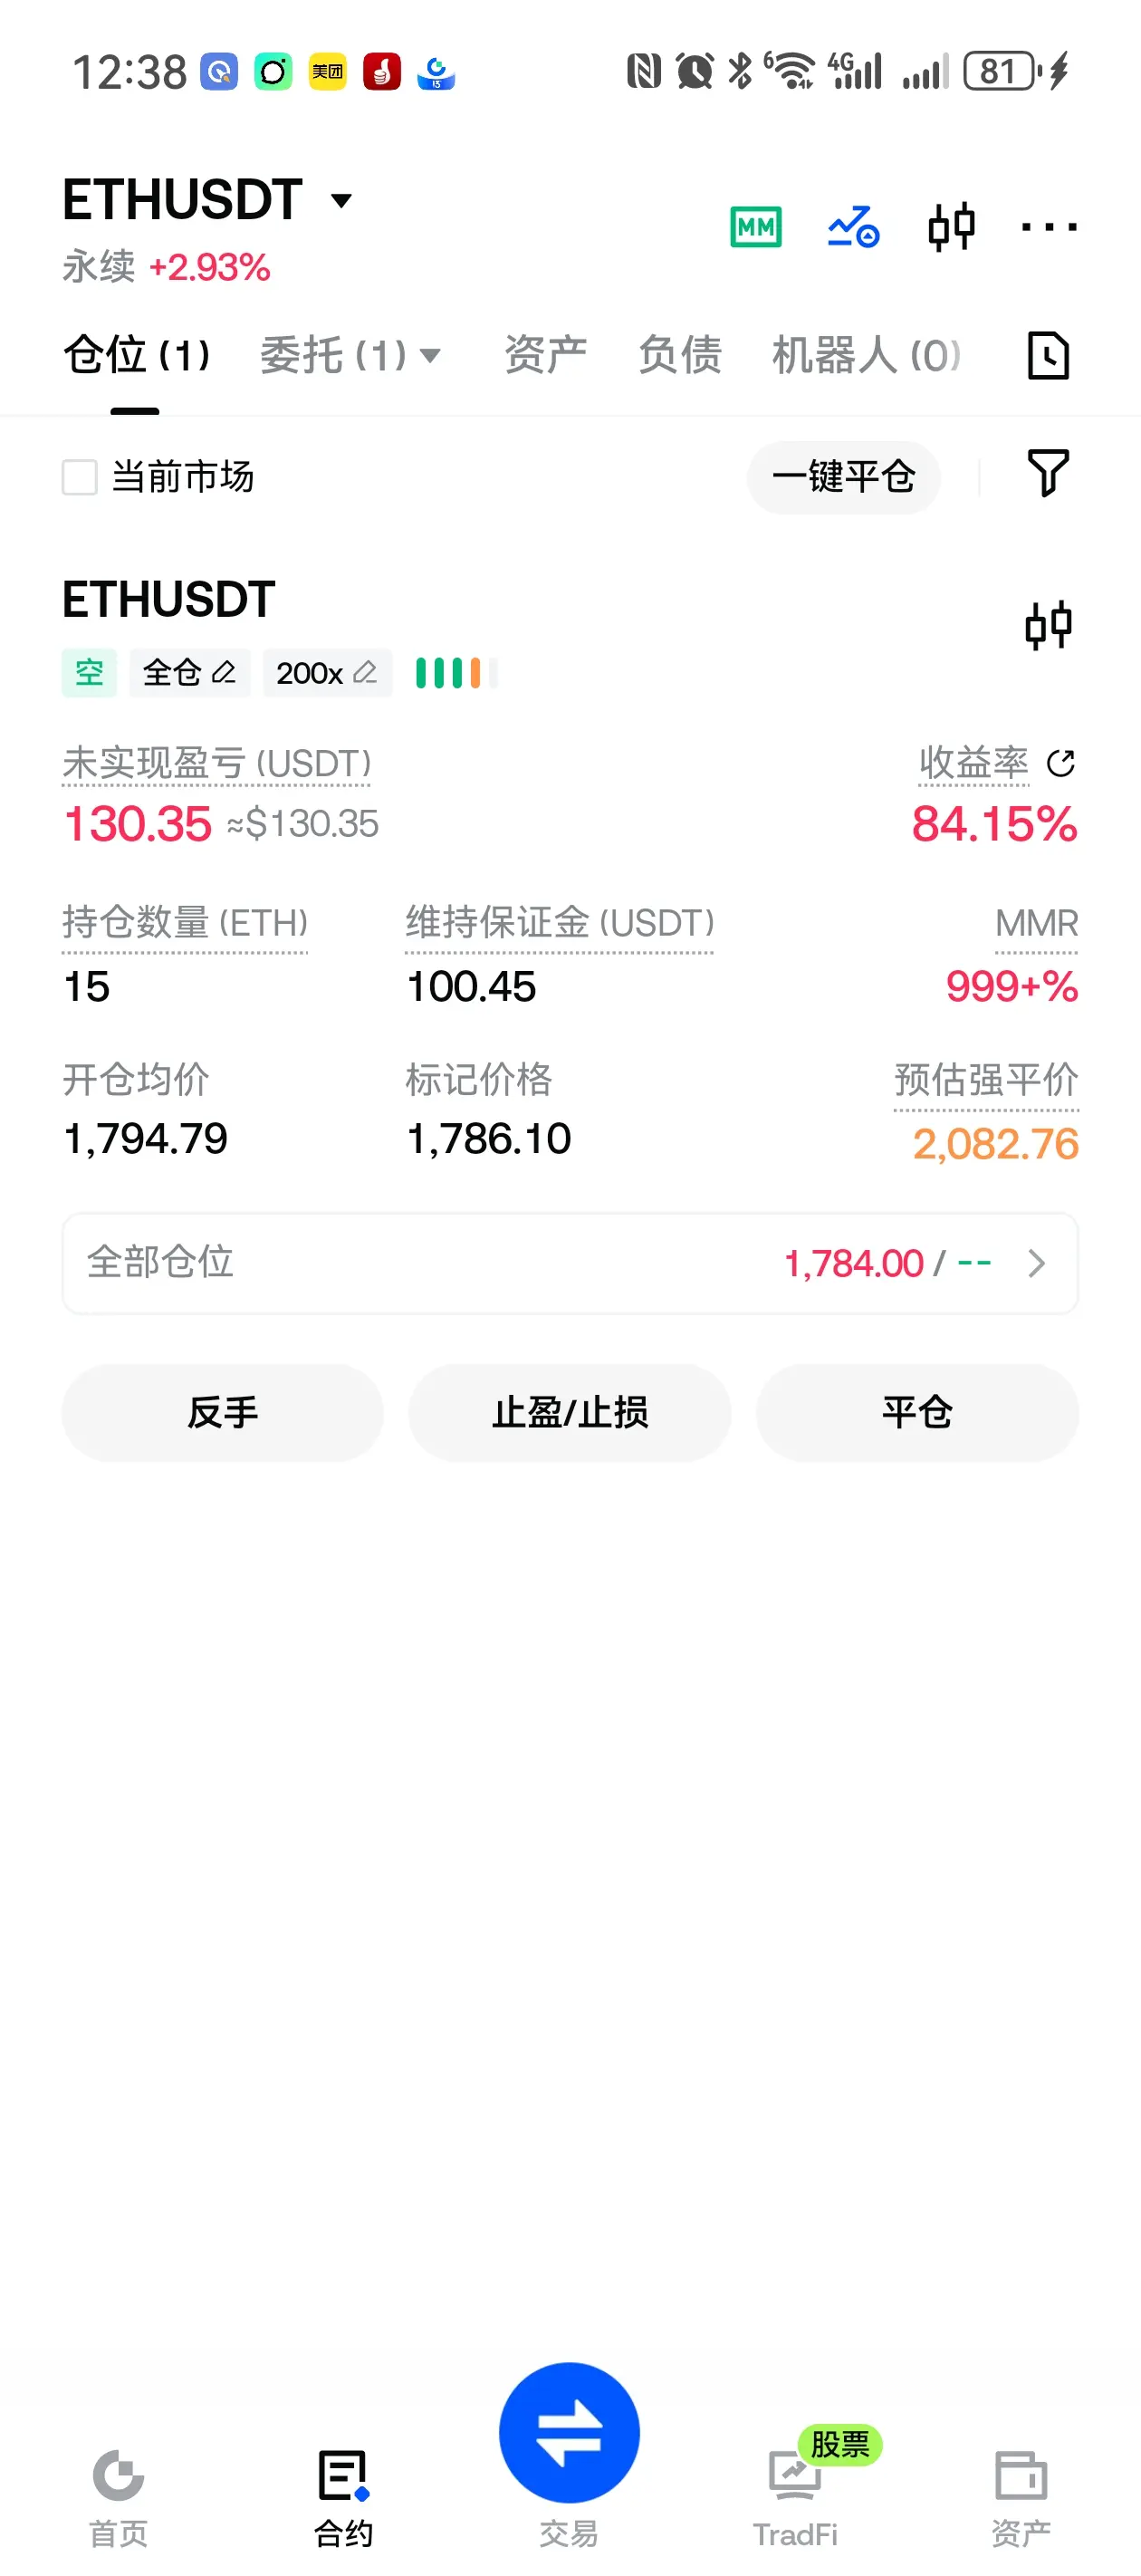This screenshot has height=2576, width=1141.
Task: Share the yield rate via share icon
Action: [1061, 764]
